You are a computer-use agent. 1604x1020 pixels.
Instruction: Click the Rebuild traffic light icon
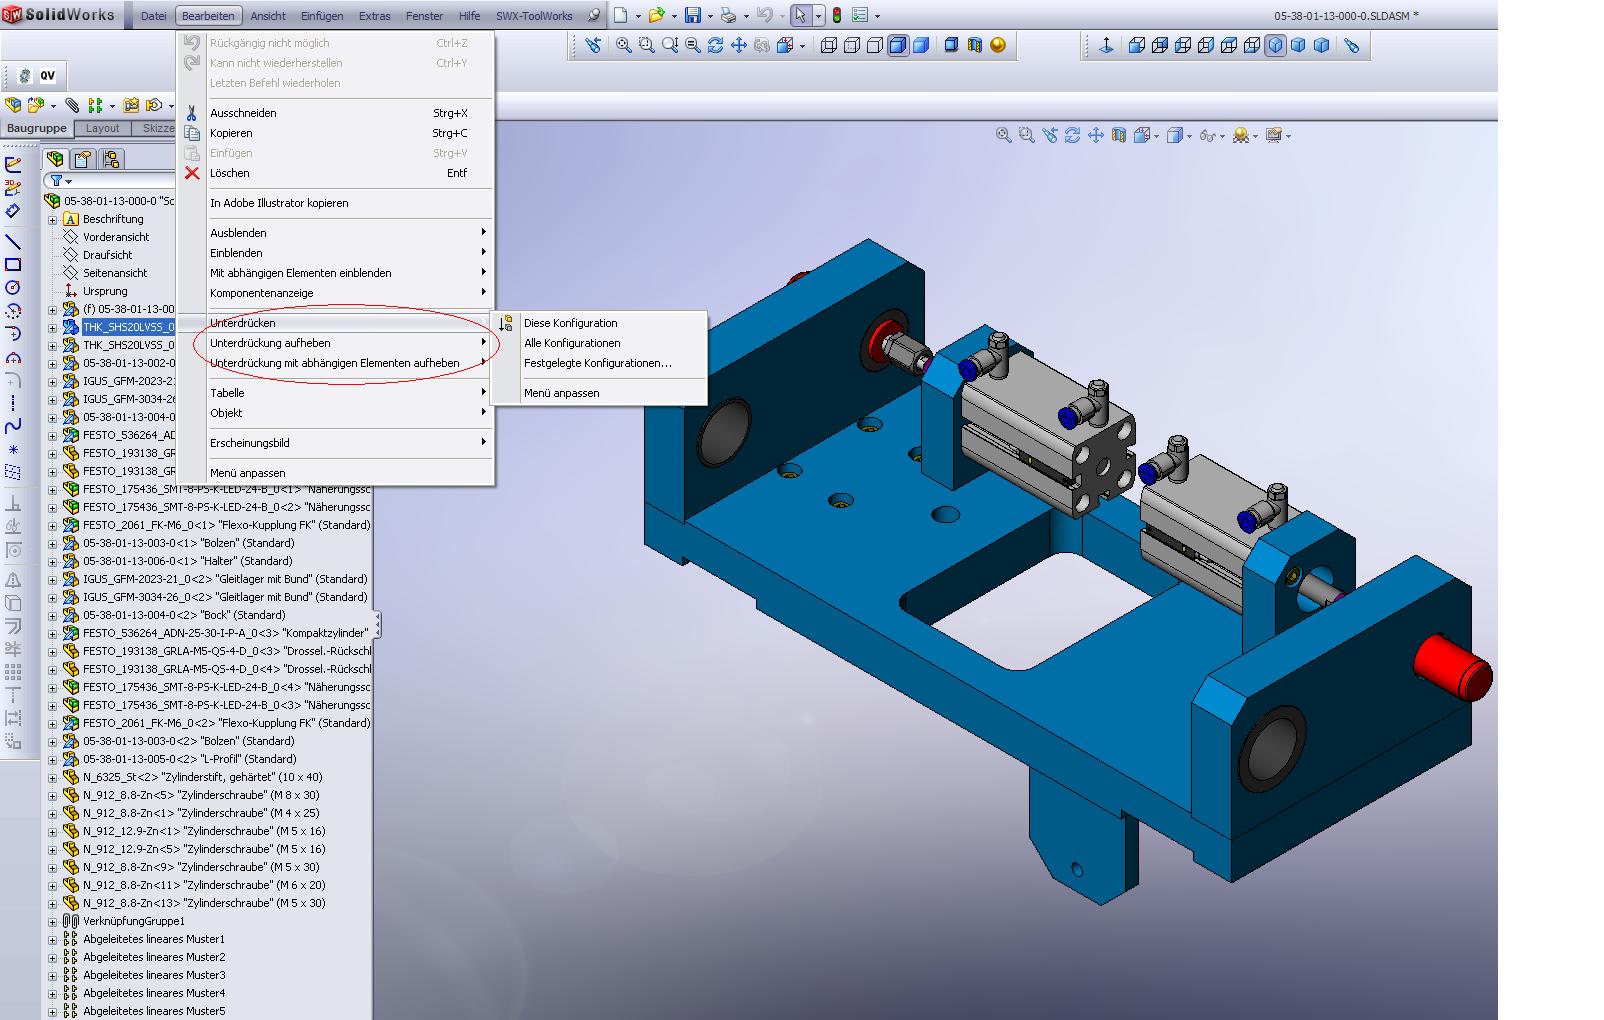[837, 15]
